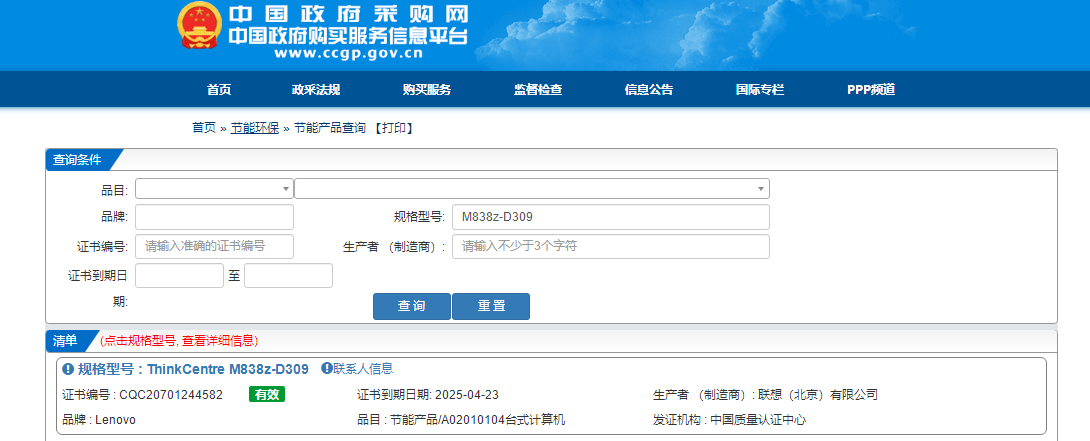Open the 首页 navigation menu
This screenshot has height=441, width=1090.
(219, 90)
